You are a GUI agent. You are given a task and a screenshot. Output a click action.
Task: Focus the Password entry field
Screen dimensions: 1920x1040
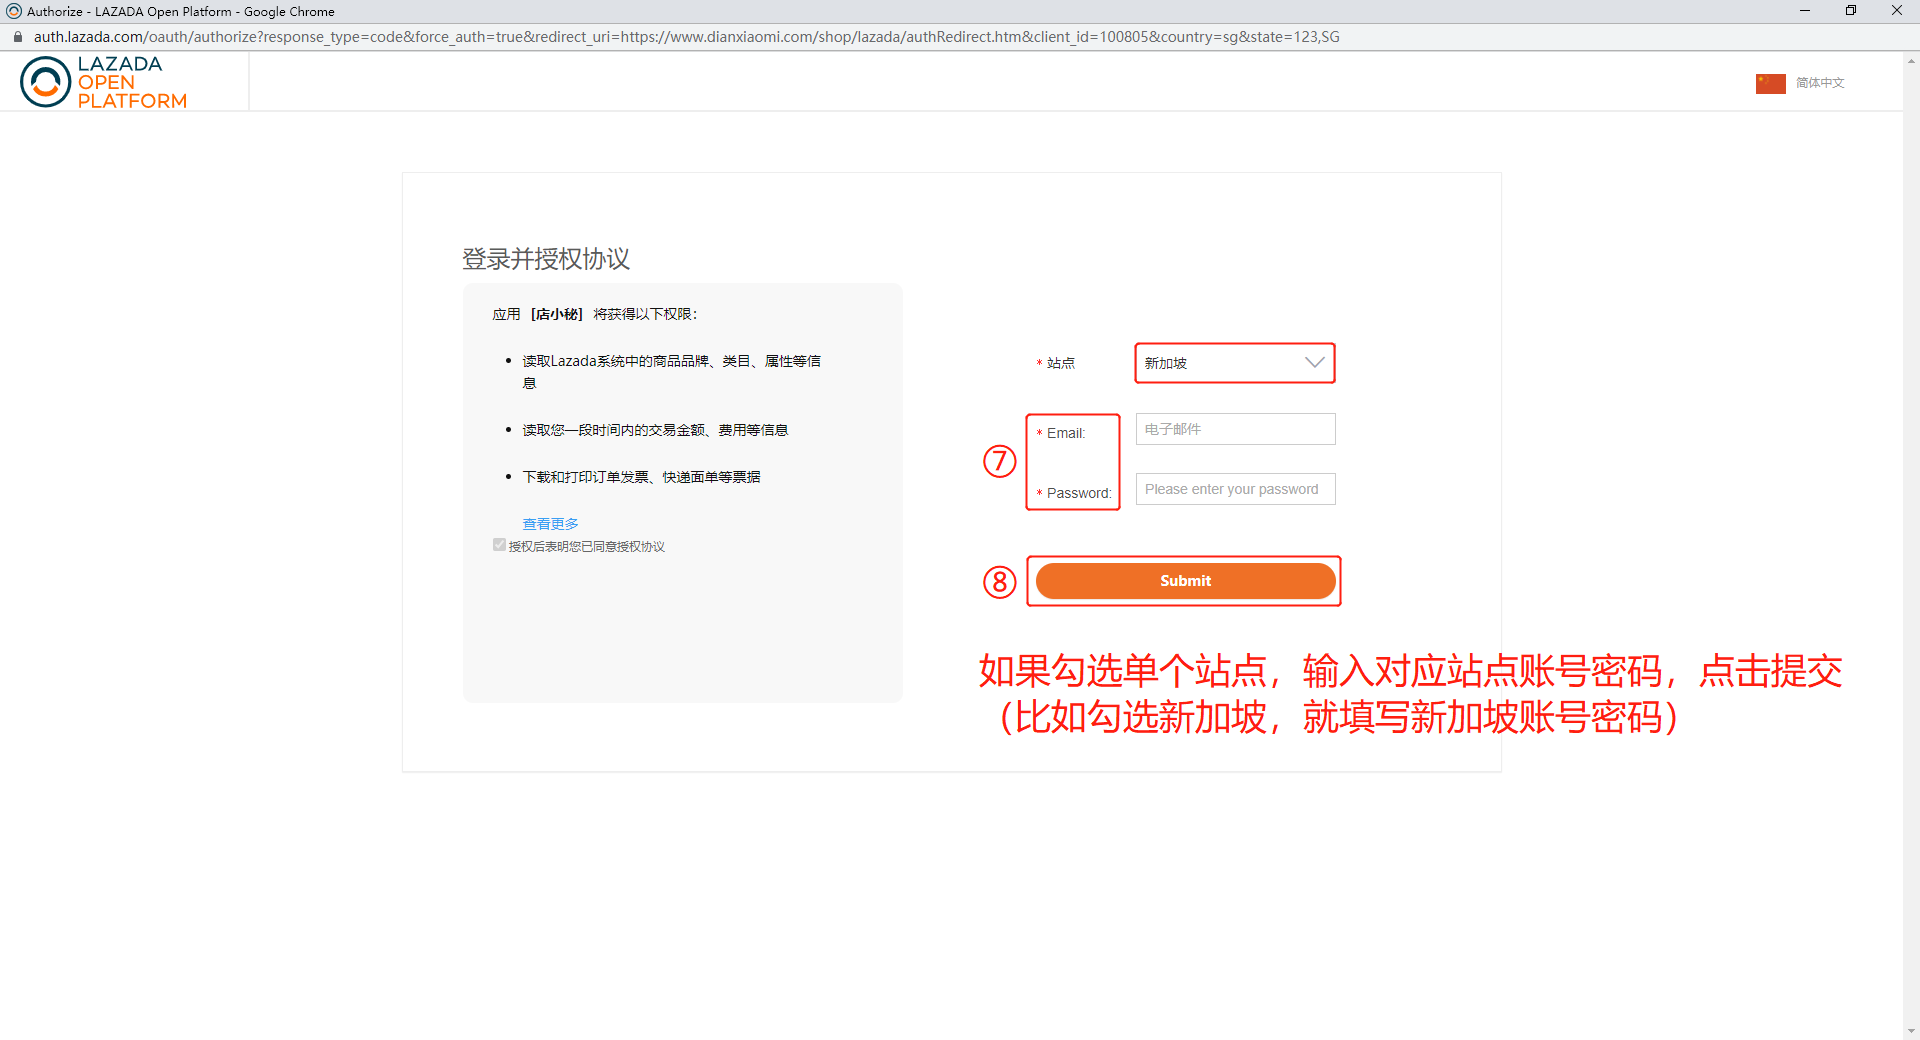coord(1234,489)
